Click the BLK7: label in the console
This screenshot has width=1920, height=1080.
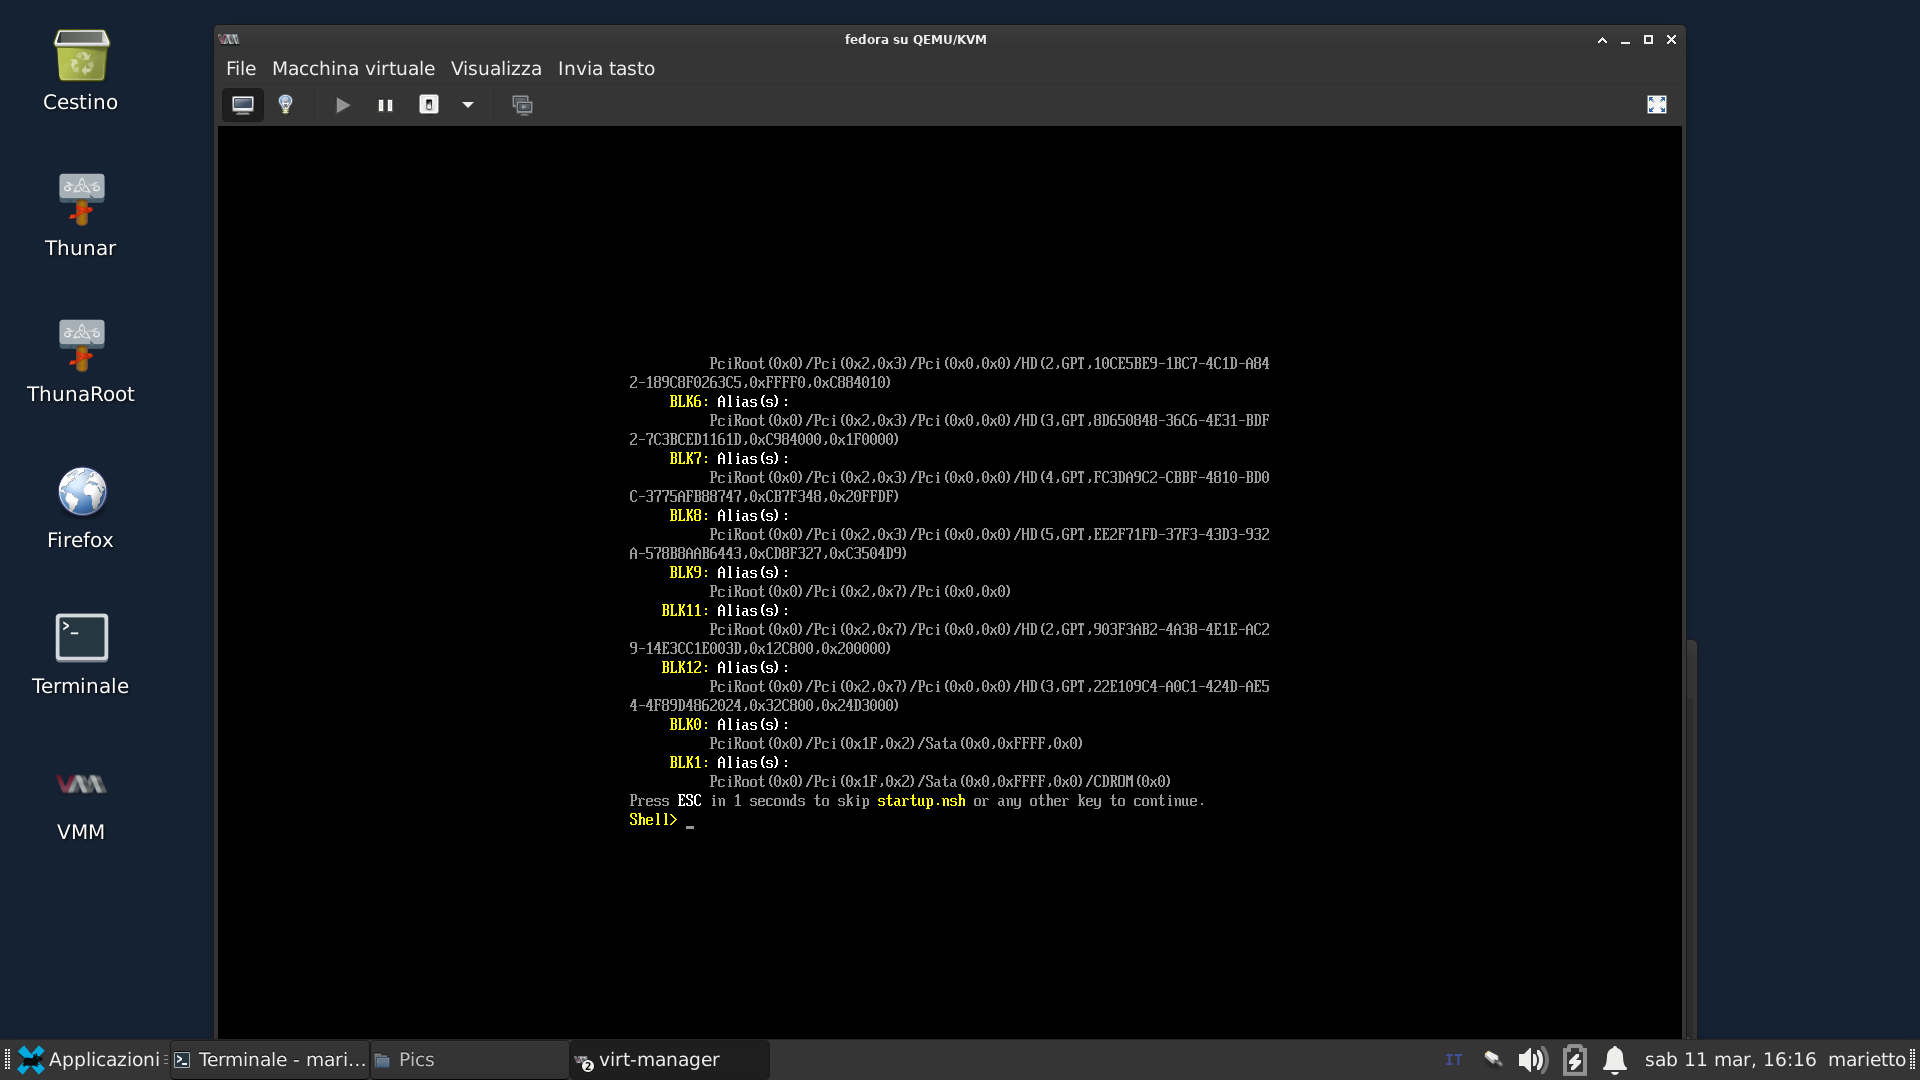[689, 459]
